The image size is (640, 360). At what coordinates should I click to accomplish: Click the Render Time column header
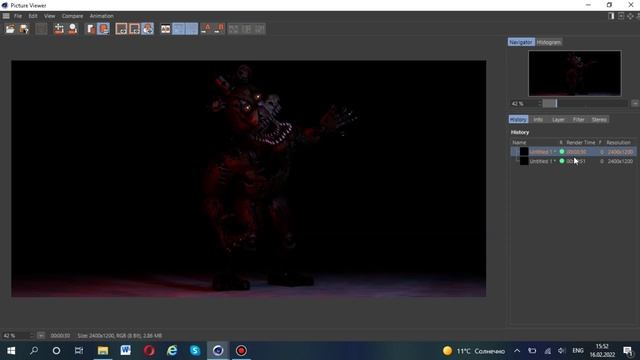coord(580,142)
